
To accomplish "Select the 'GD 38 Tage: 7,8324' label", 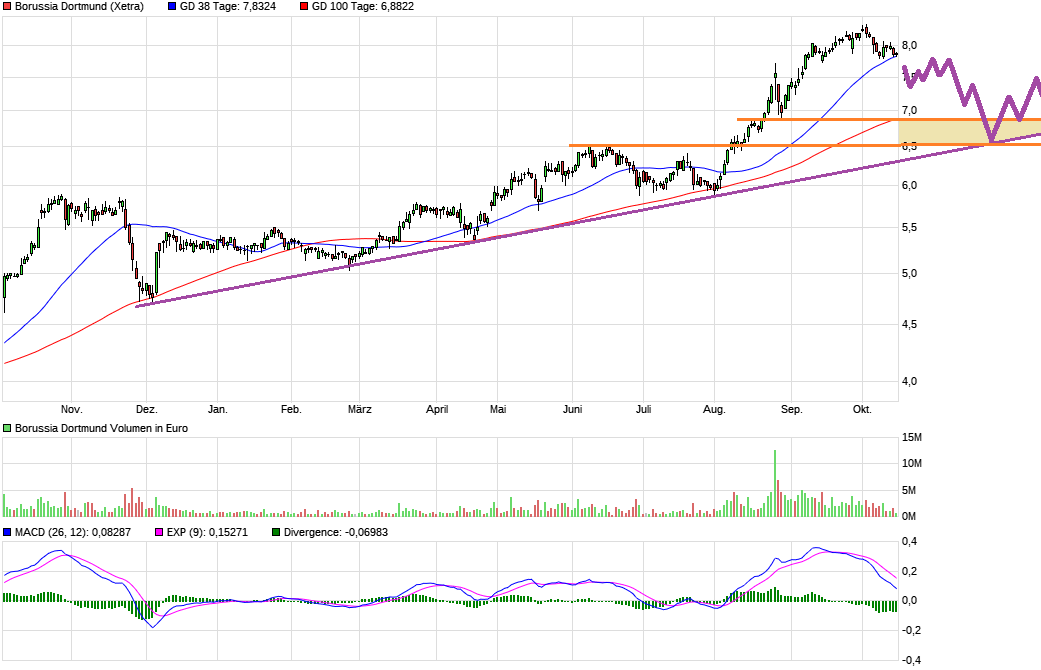I will (x=227, y=6).
